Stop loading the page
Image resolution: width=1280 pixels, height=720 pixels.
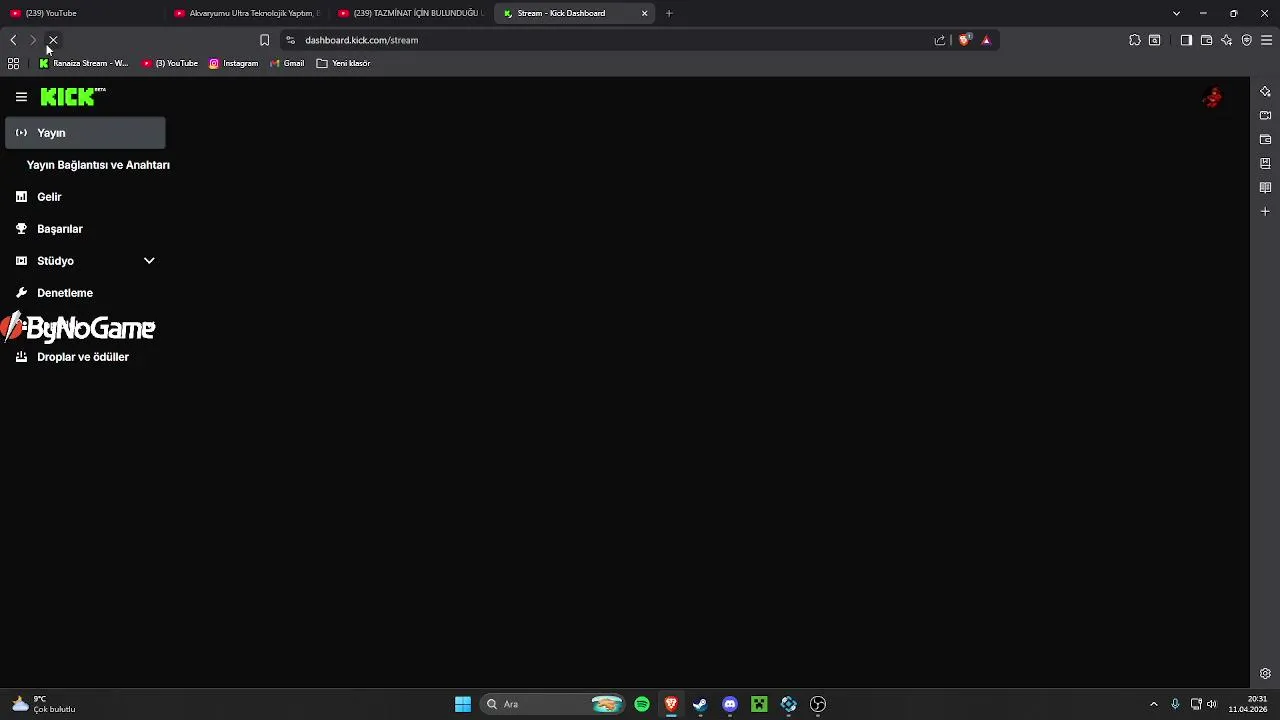tap(53, 40)
